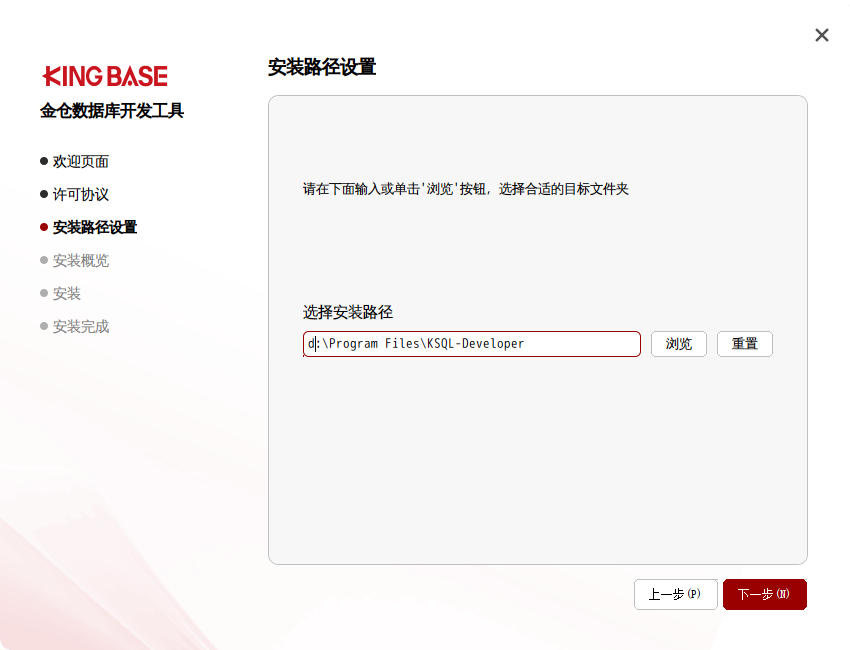Viewport: 850px width, 650px height.
Task: Click the KINGBASE logo
Action: coord(105,76)
